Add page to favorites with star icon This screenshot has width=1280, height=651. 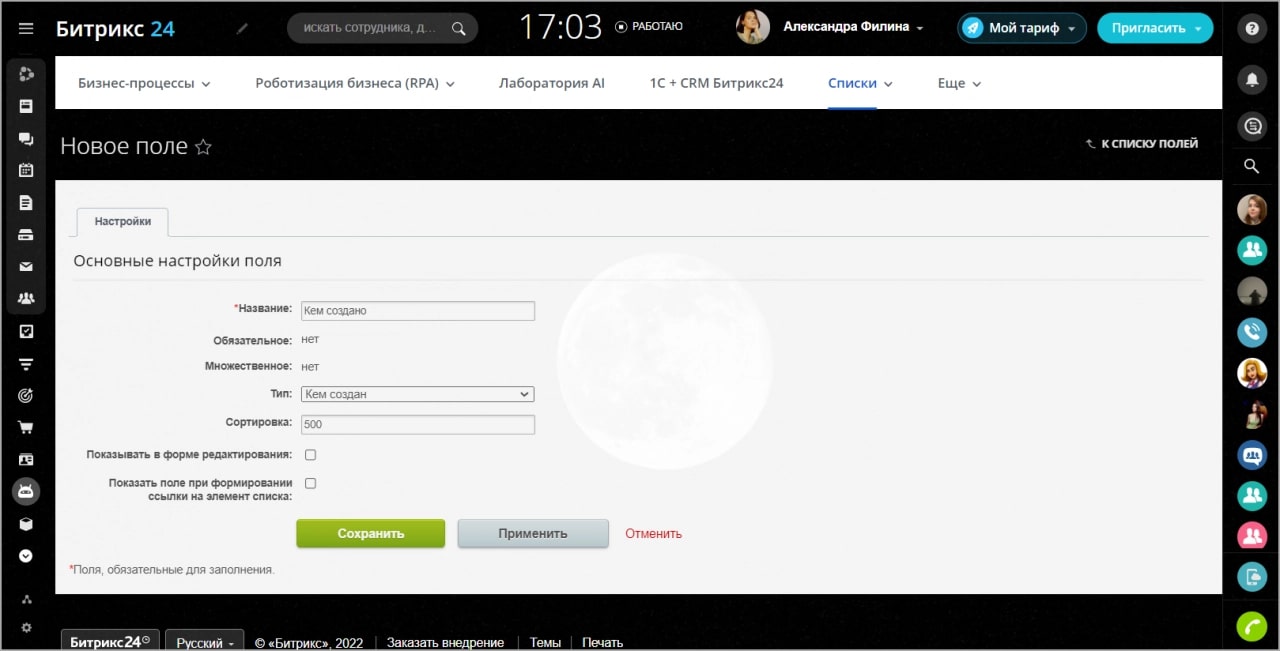pos(203,147)
